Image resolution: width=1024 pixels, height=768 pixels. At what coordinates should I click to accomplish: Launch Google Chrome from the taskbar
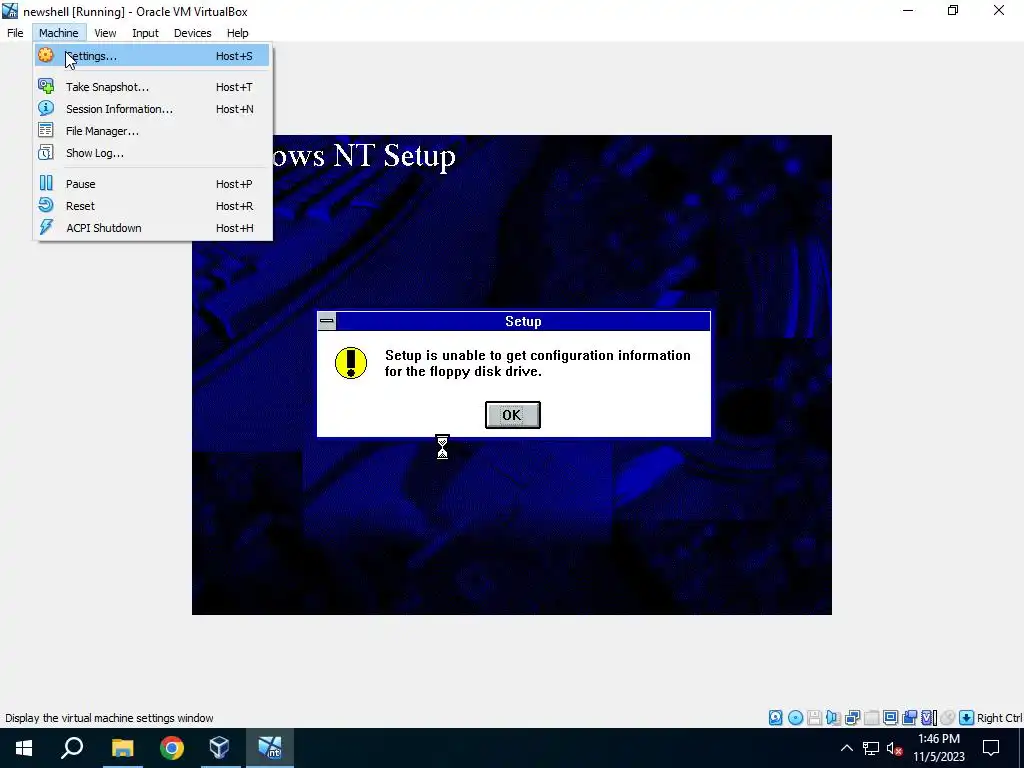(171, 748)
